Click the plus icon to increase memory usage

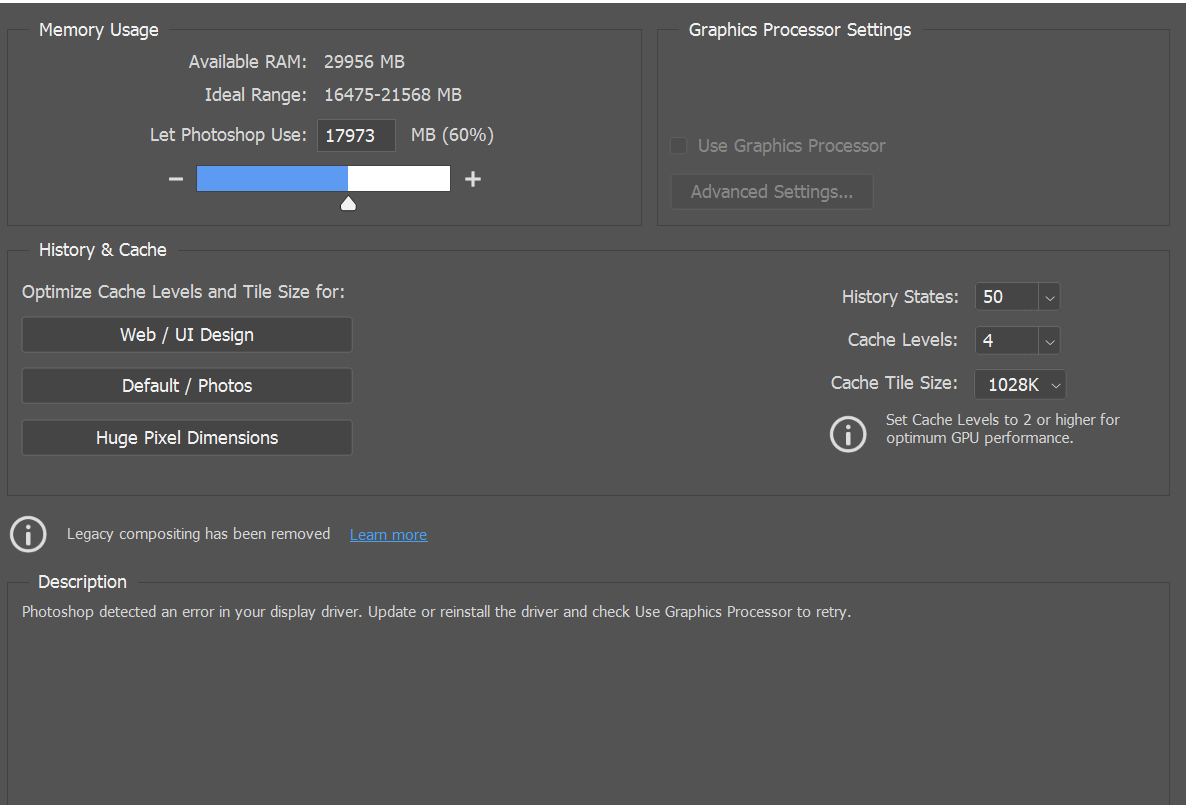pos(472,178)
